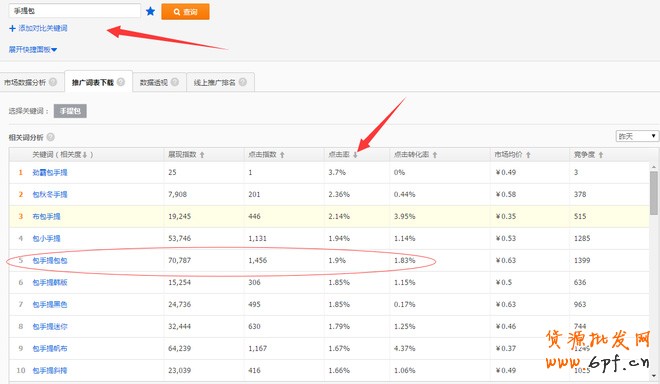
Task: Sort by click conversion rate column arrow
Action: [x=435, y=155]
